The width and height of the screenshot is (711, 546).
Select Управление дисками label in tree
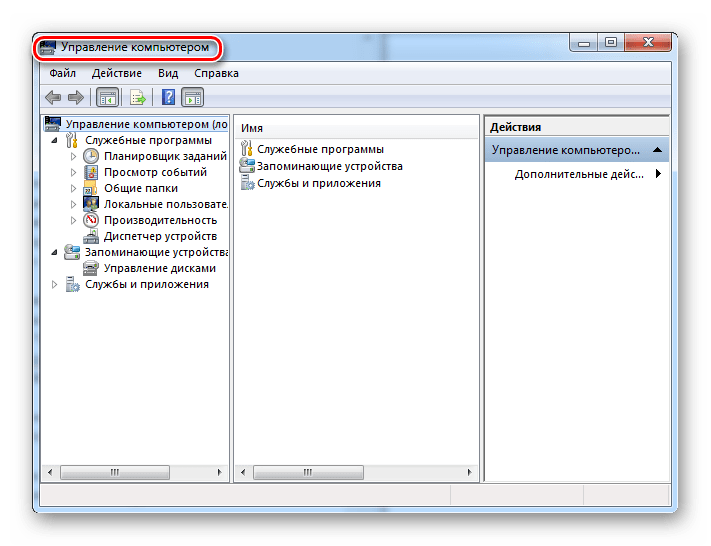pos(160,268)
